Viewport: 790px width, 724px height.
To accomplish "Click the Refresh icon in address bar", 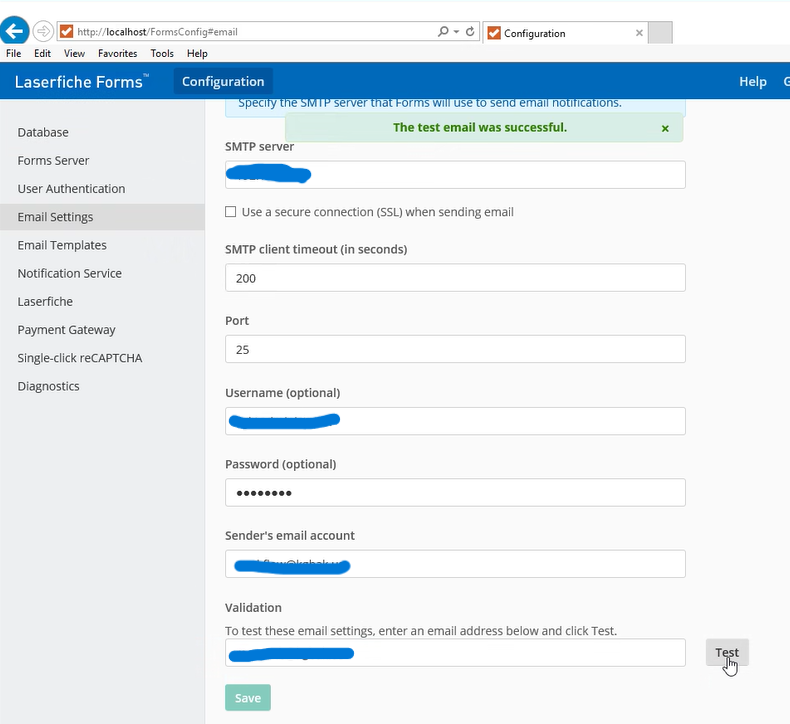I will (470, 31).
